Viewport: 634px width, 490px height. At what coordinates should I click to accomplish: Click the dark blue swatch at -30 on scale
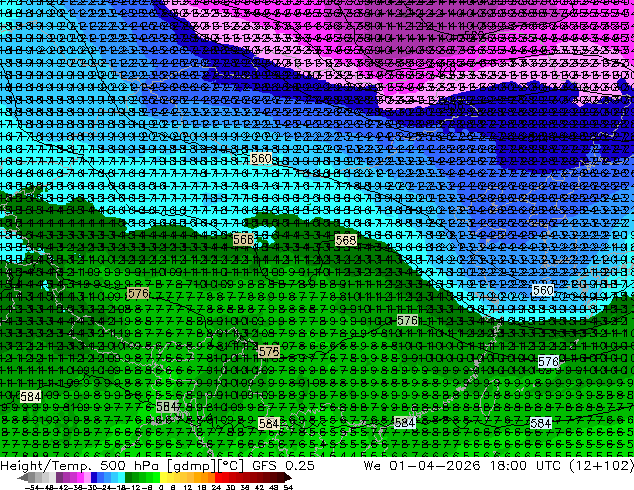tap(94, 478)
